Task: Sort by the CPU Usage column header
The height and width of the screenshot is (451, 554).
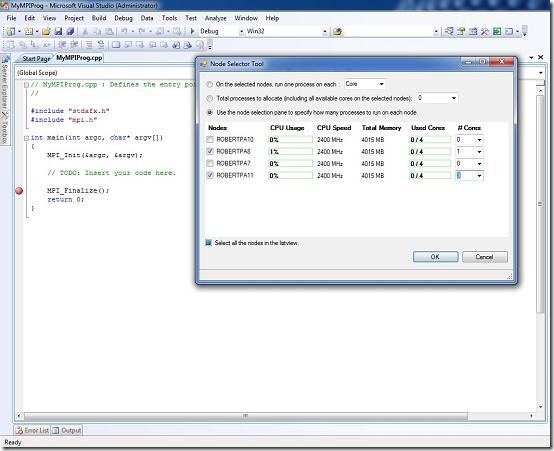Action: coord(287,128)
